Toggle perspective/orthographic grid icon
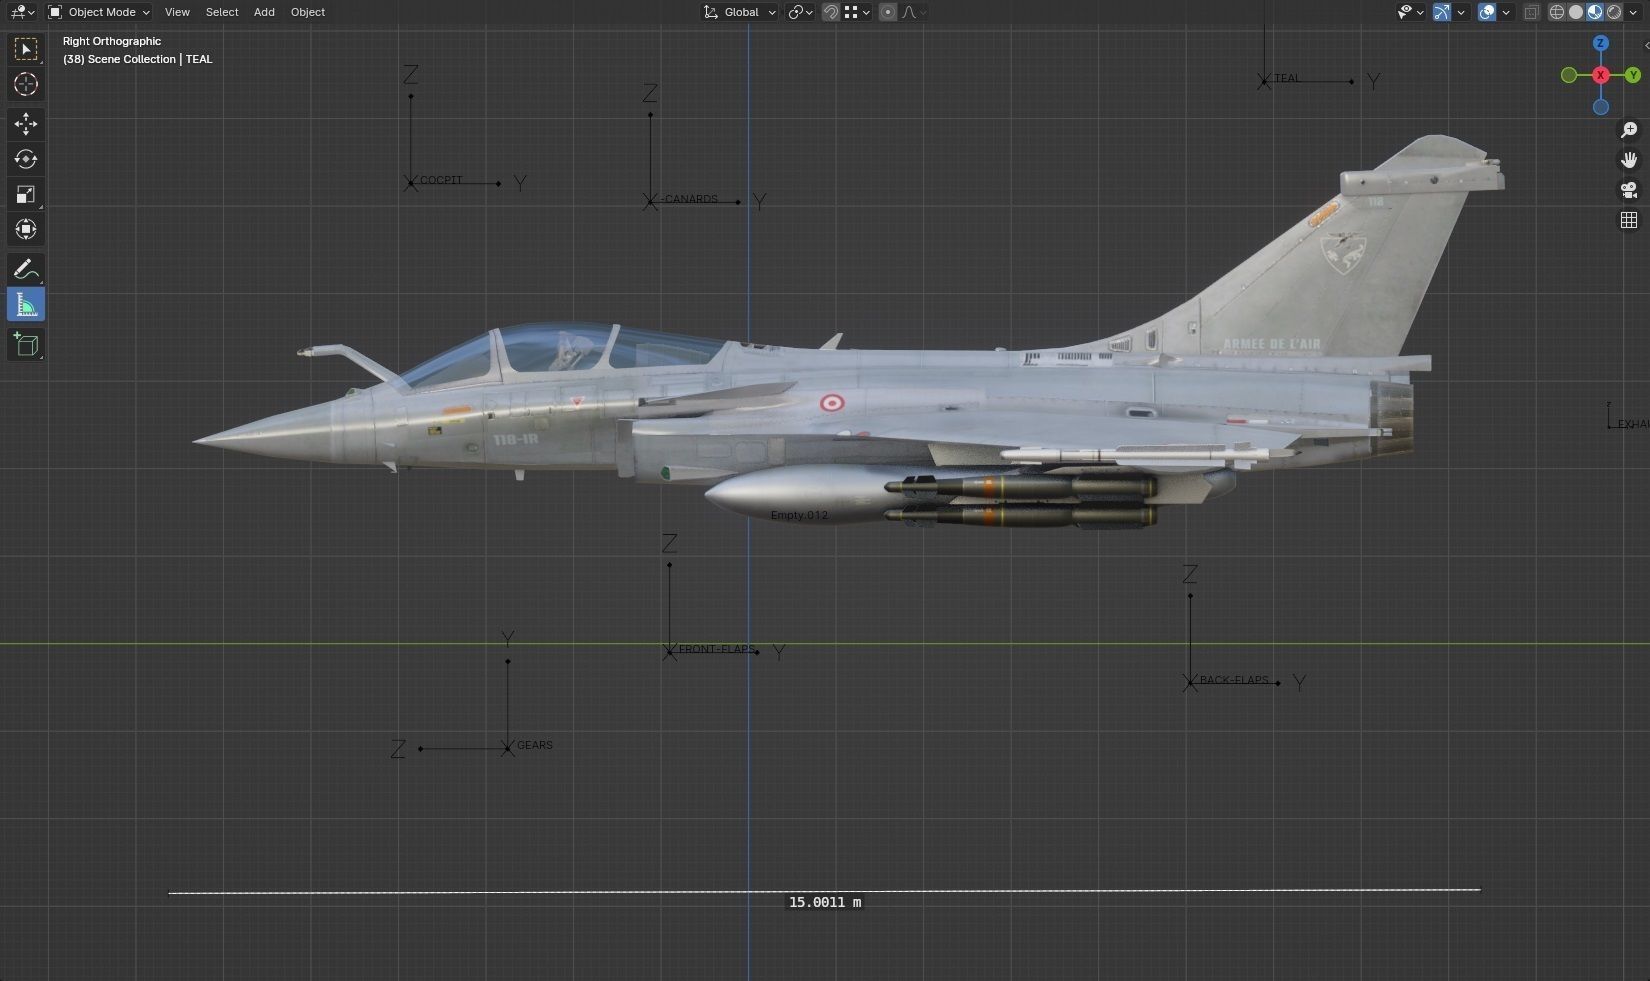The width and height of the screenshot is (1650, 981). [x=1629, y=220]
